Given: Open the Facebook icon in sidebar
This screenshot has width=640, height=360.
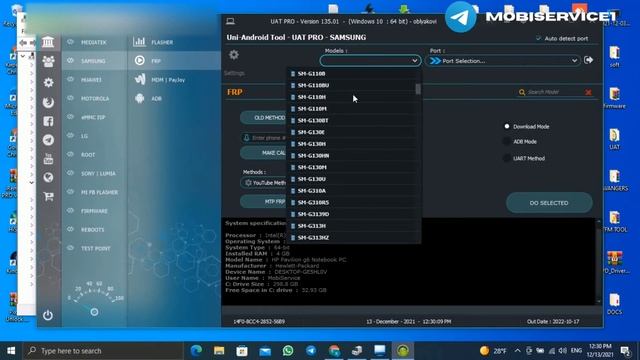Looking at the screenshot, I should 48,121.
